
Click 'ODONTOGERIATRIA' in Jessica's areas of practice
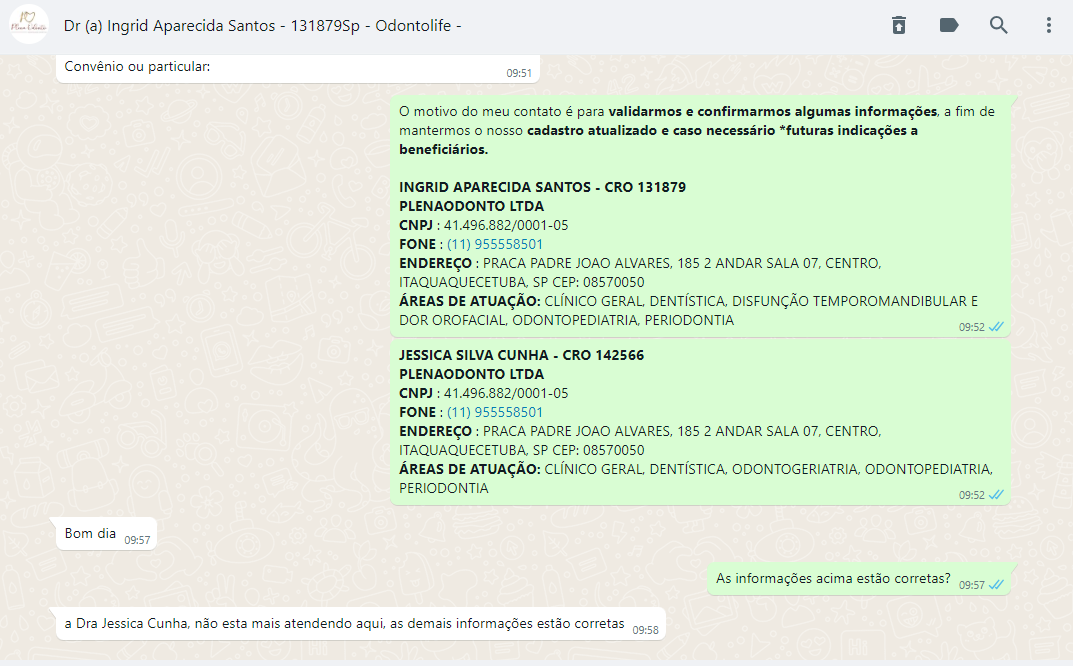[794, 470]
